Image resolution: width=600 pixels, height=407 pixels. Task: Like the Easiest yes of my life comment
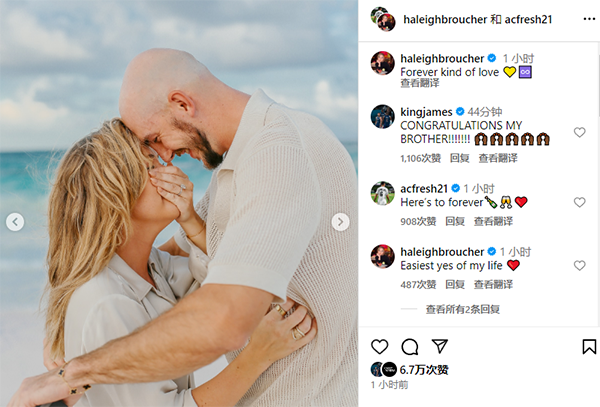click(x=580, y=265)
